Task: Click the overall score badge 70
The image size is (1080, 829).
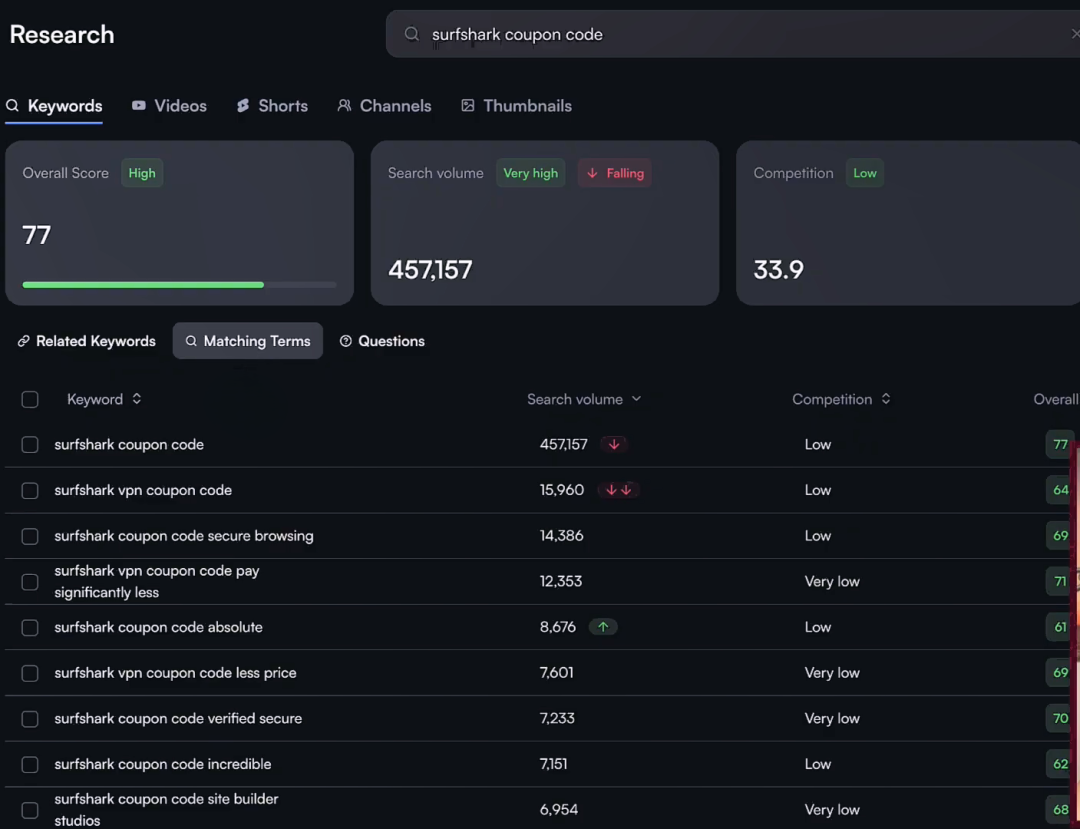Action: (1060, 719)
